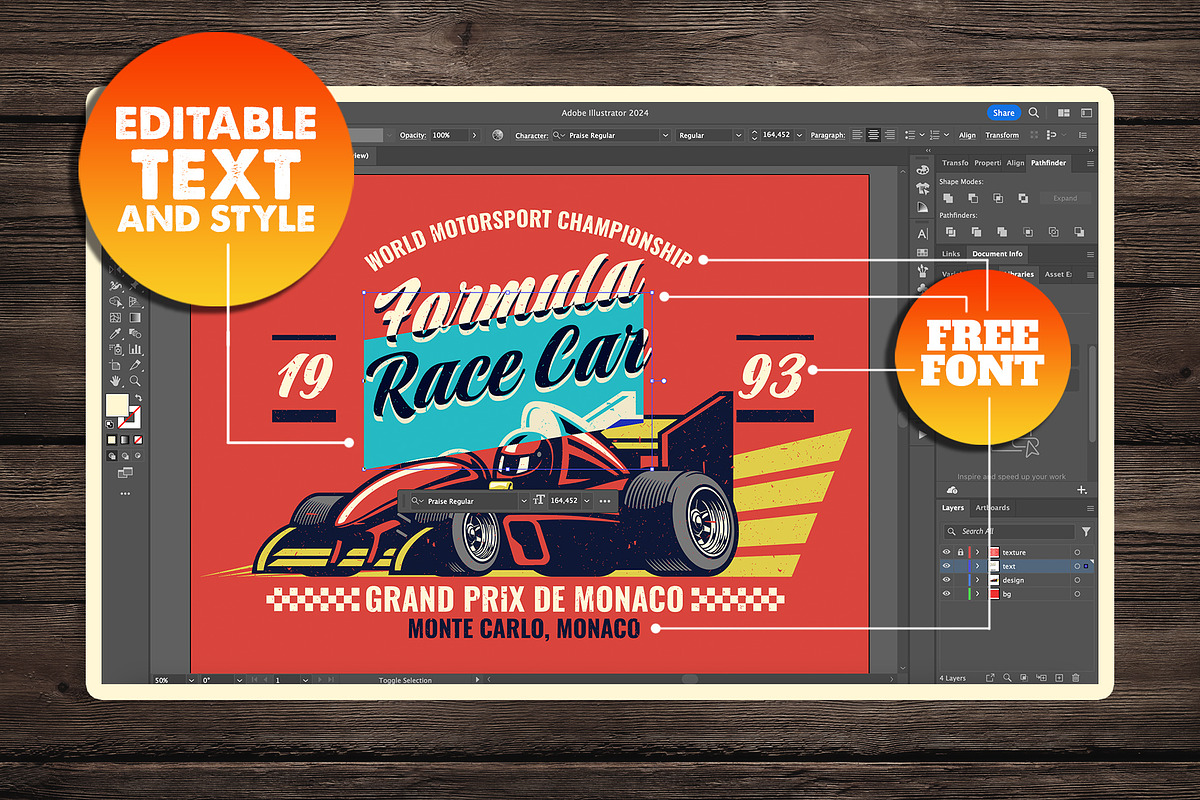Hide the texture layer
Image resolution: width=1200 pixels, height=800 pixels.
pyautogui.click(x=946, y=552)
